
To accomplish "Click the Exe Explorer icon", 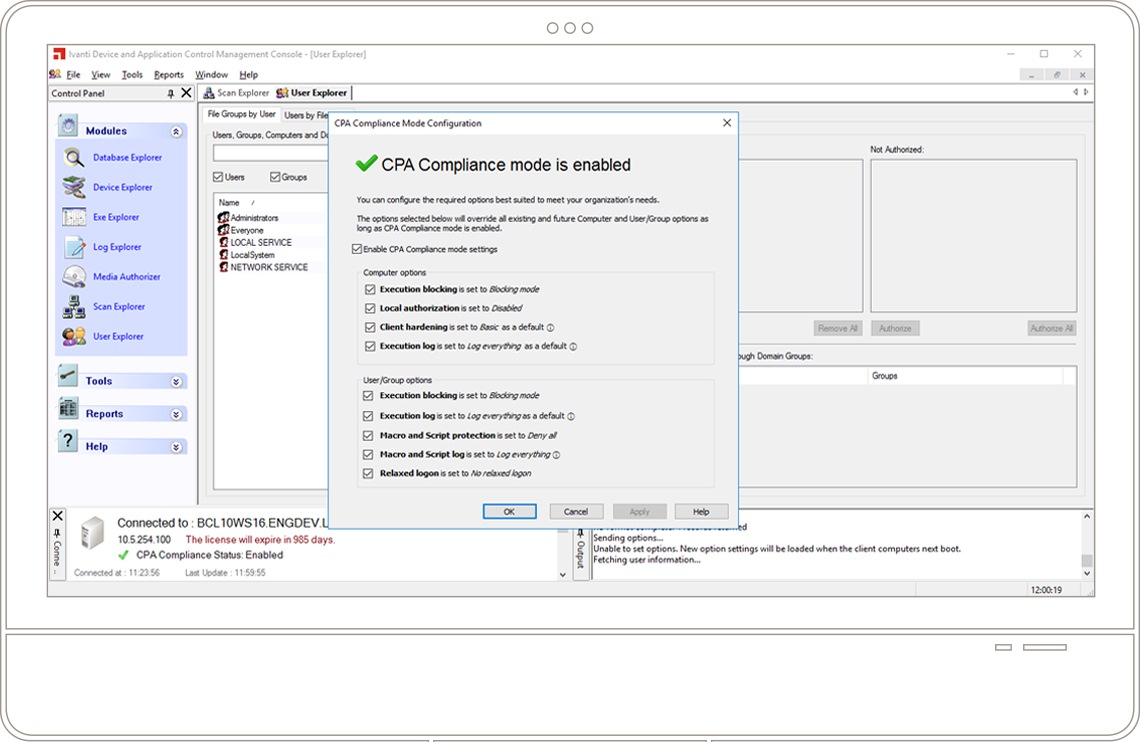I will (x=73, y=217).
